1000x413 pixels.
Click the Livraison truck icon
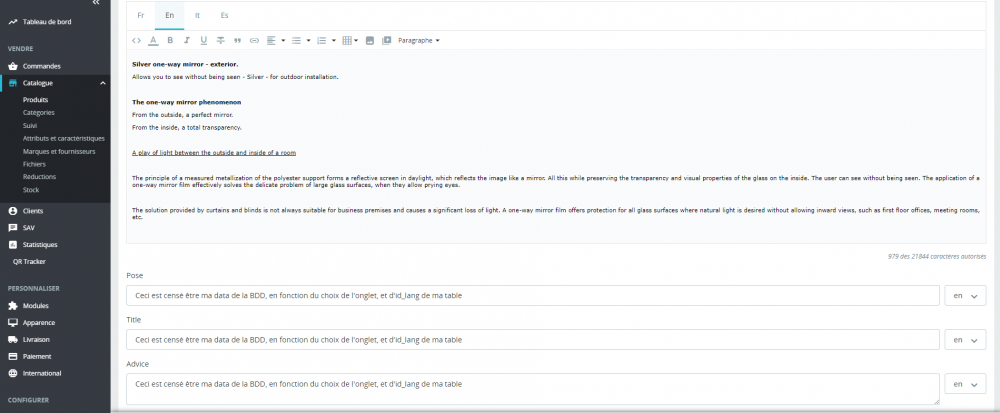[13, 340]
